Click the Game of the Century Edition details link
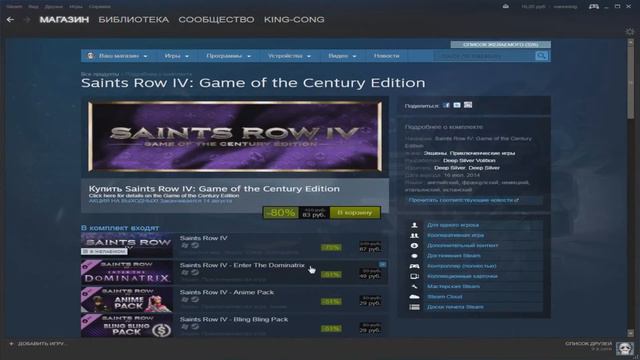Screen dimensions: 640x360 click(164, 196)
